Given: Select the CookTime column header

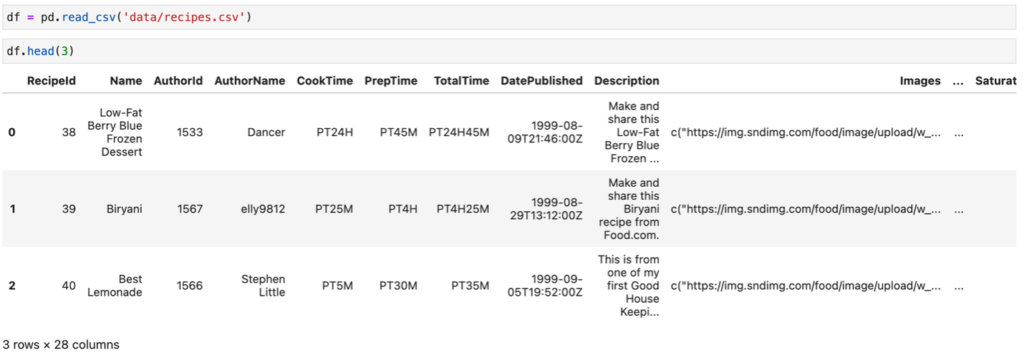Looking at the screenshot, I should 325,81.
